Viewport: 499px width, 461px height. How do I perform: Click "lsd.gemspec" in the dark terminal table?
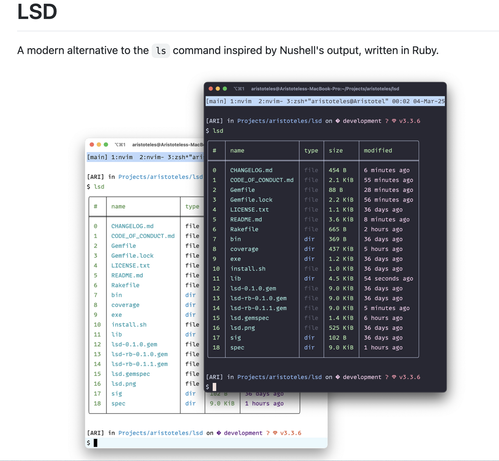(249, 318)
